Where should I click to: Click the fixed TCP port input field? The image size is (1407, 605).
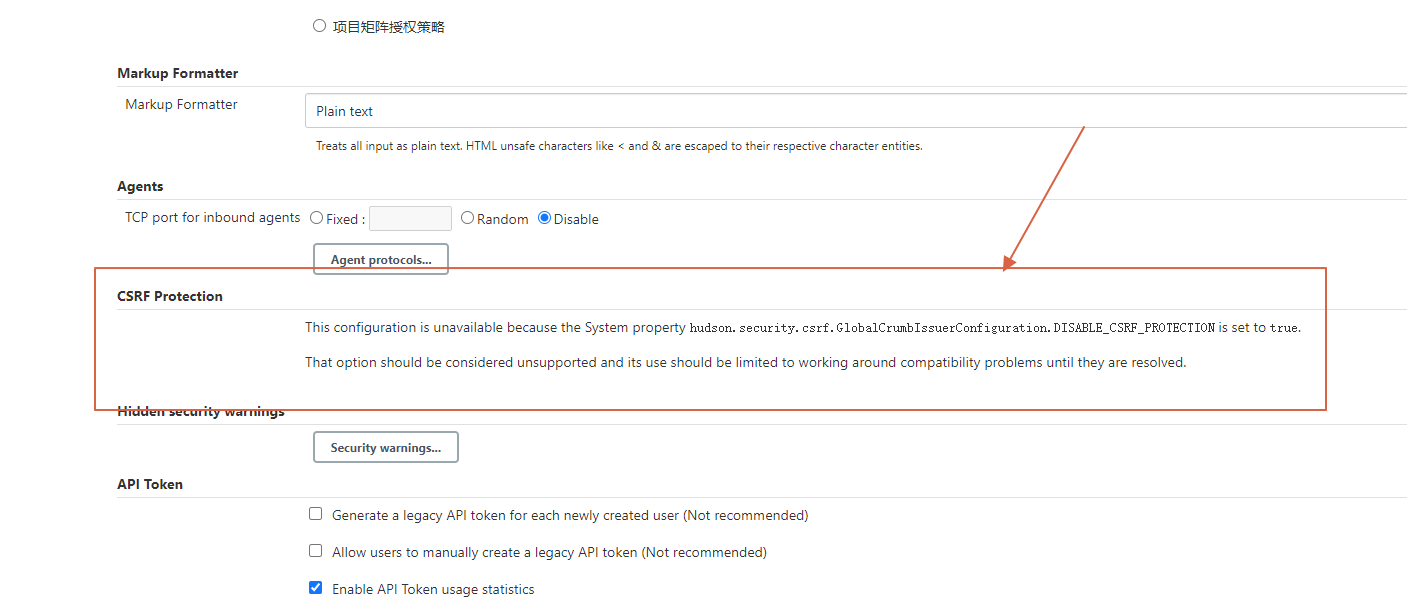[410, 218]
